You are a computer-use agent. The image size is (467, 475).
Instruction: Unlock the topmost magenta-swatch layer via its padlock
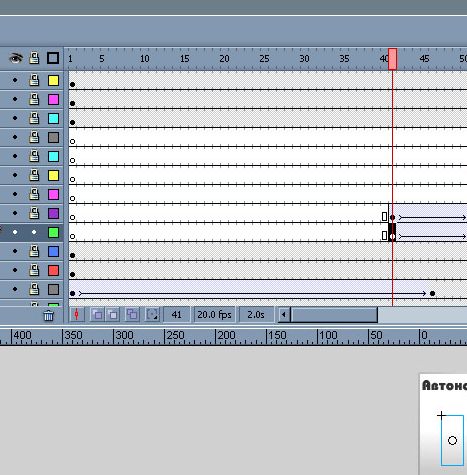pos(34,99)
